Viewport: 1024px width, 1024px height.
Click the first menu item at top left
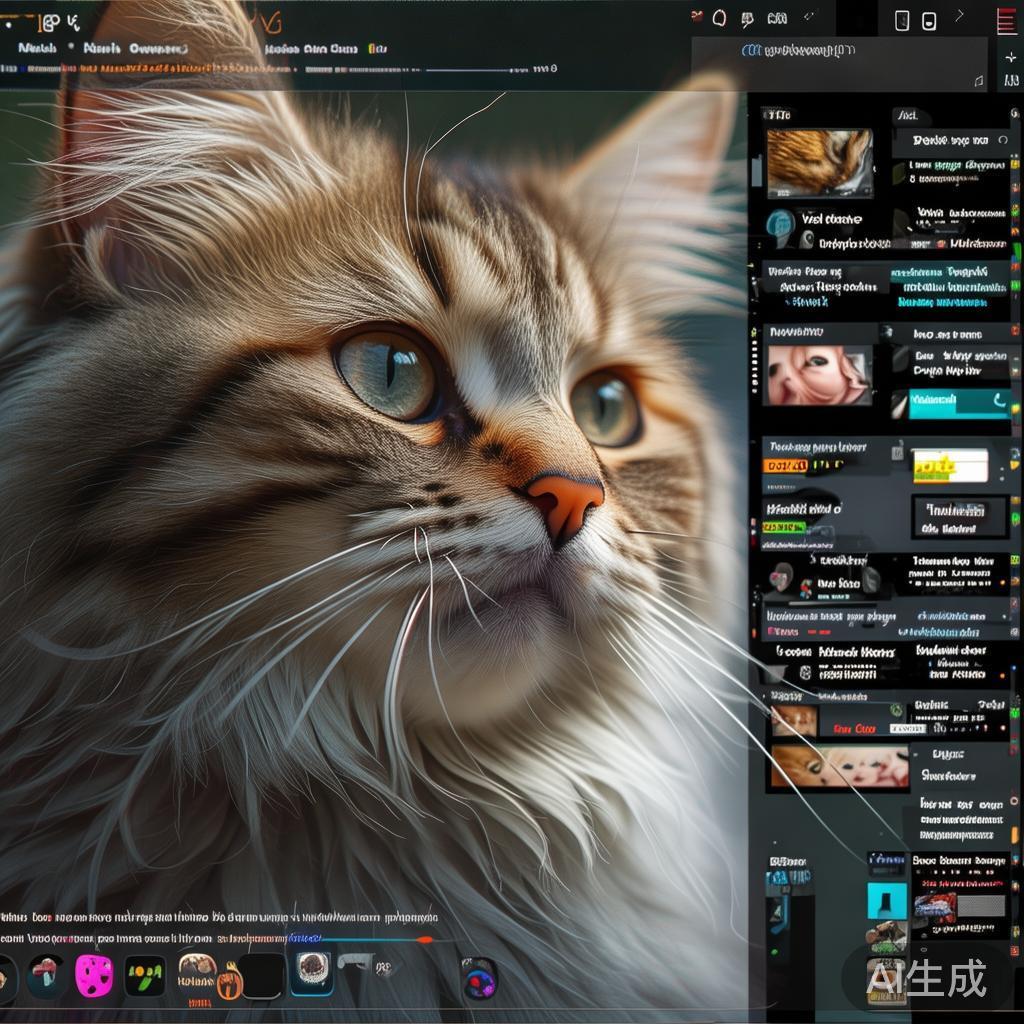[37, 48]
